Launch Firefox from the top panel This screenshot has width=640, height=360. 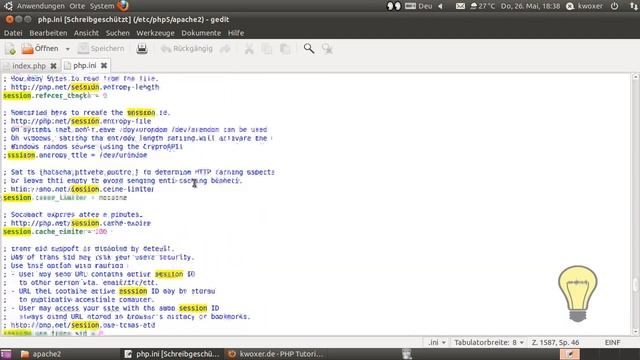pyautogui.click(x=123, y=6)
